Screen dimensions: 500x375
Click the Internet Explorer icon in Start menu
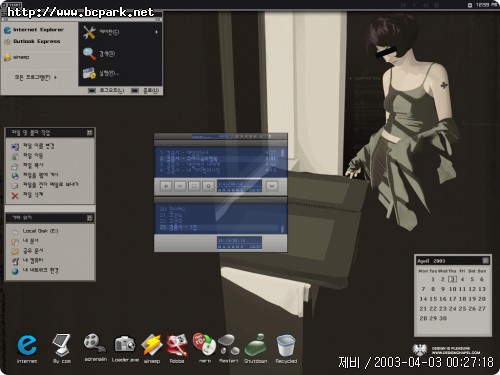pos(7,30)
